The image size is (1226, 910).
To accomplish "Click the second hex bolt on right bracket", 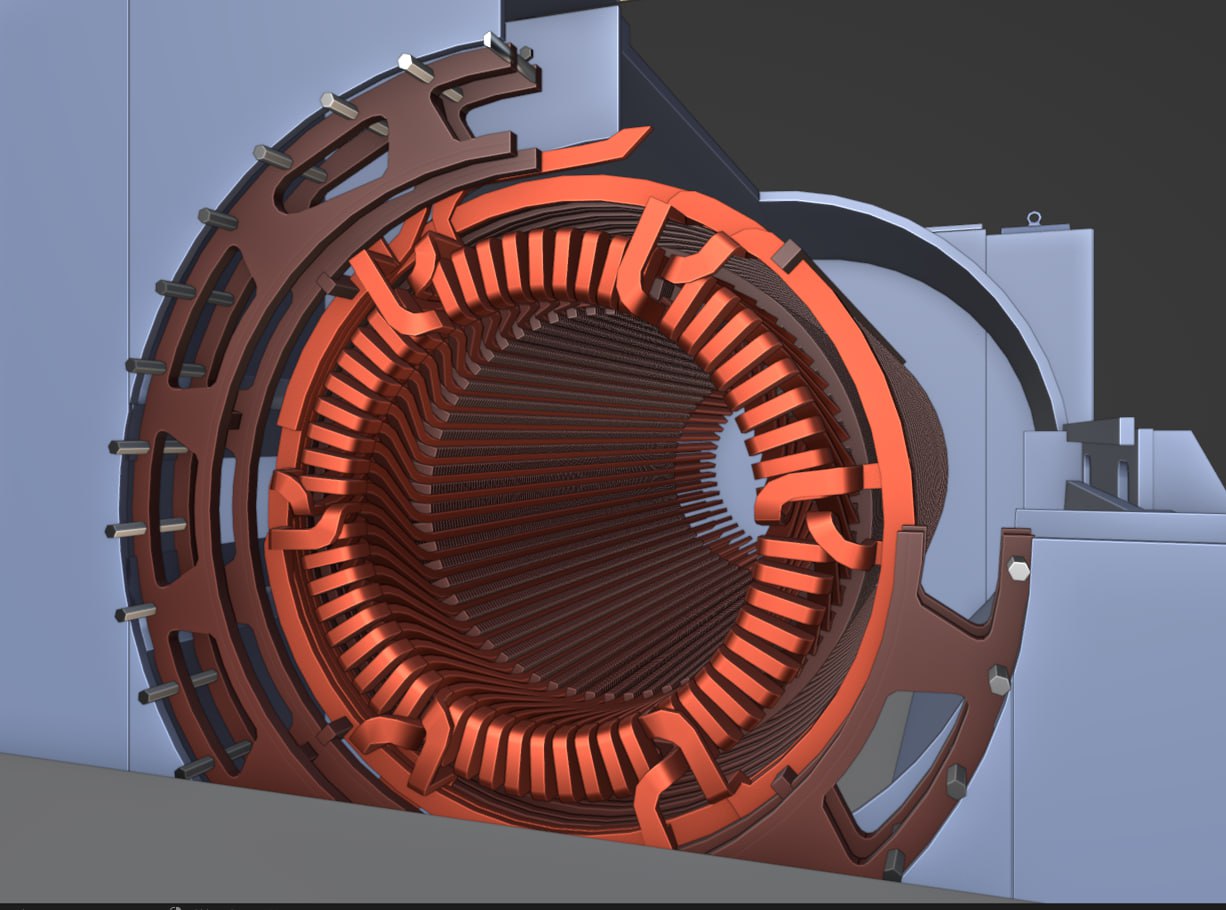I will (x=998, y=680).
